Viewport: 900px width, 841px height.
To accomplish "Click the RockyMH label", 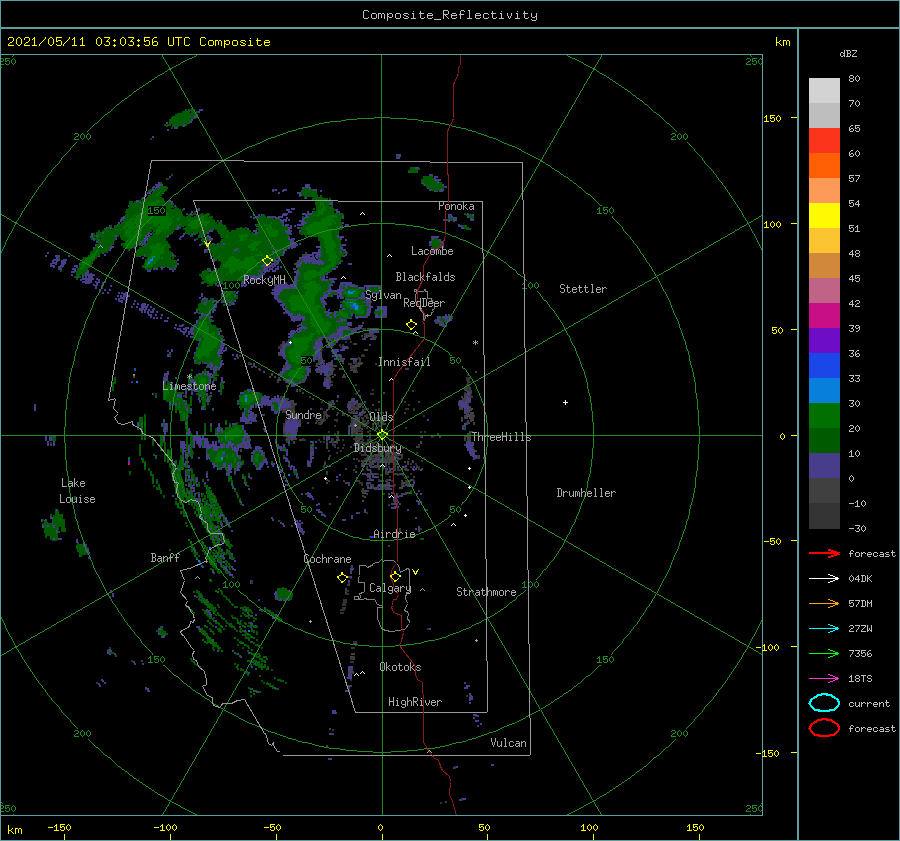I will point(264,280).
